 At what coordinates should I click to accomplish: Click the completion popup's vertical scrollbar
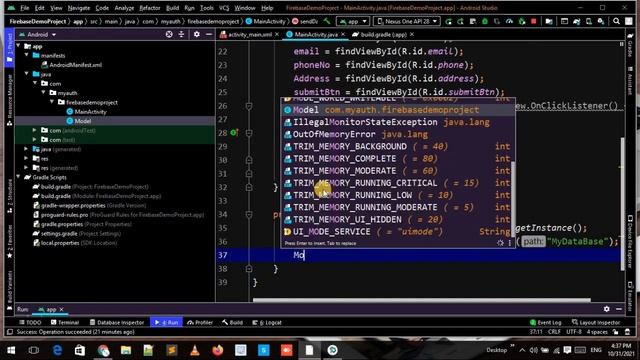[x=513, y=198]
